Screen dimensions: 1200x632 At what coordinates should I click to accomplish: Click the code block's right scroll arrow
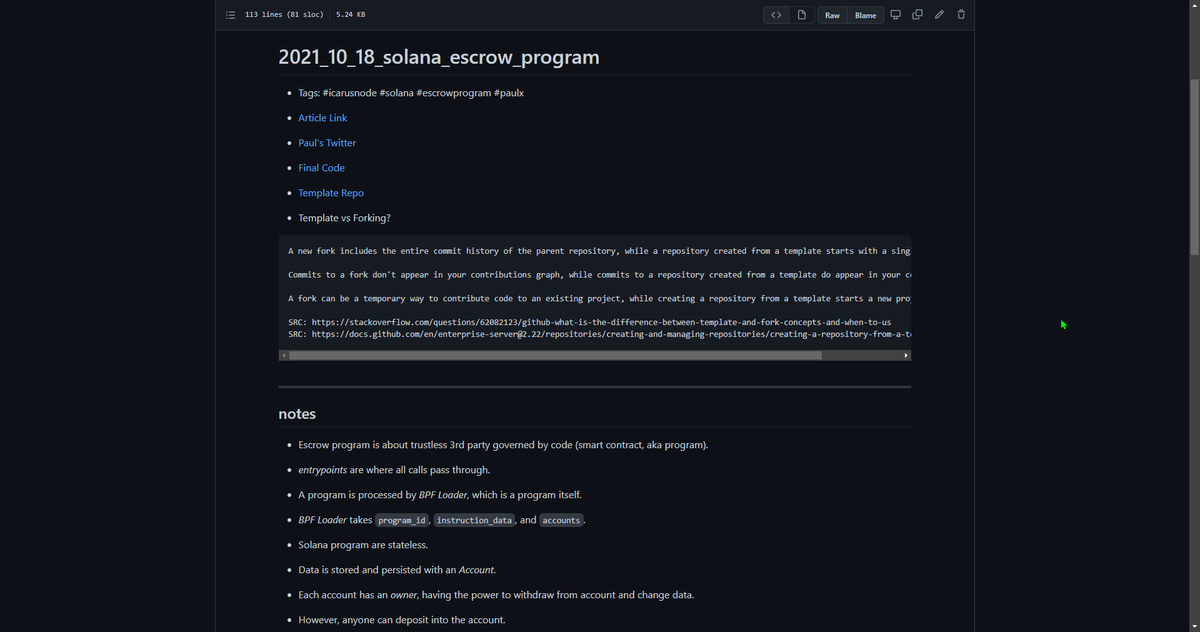coord(906,355)
